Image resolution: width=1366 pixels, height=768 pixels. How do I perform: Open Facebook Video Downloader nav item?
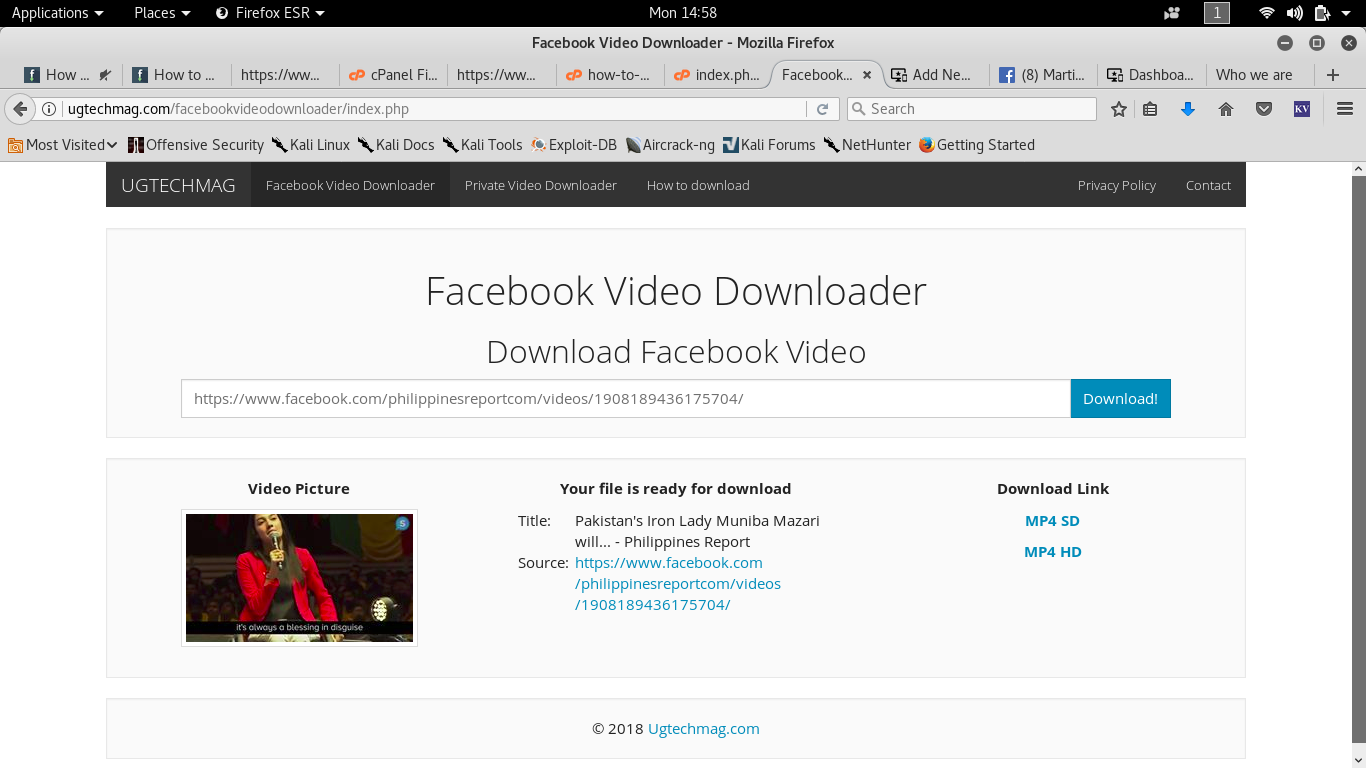[x=350, y=185]
